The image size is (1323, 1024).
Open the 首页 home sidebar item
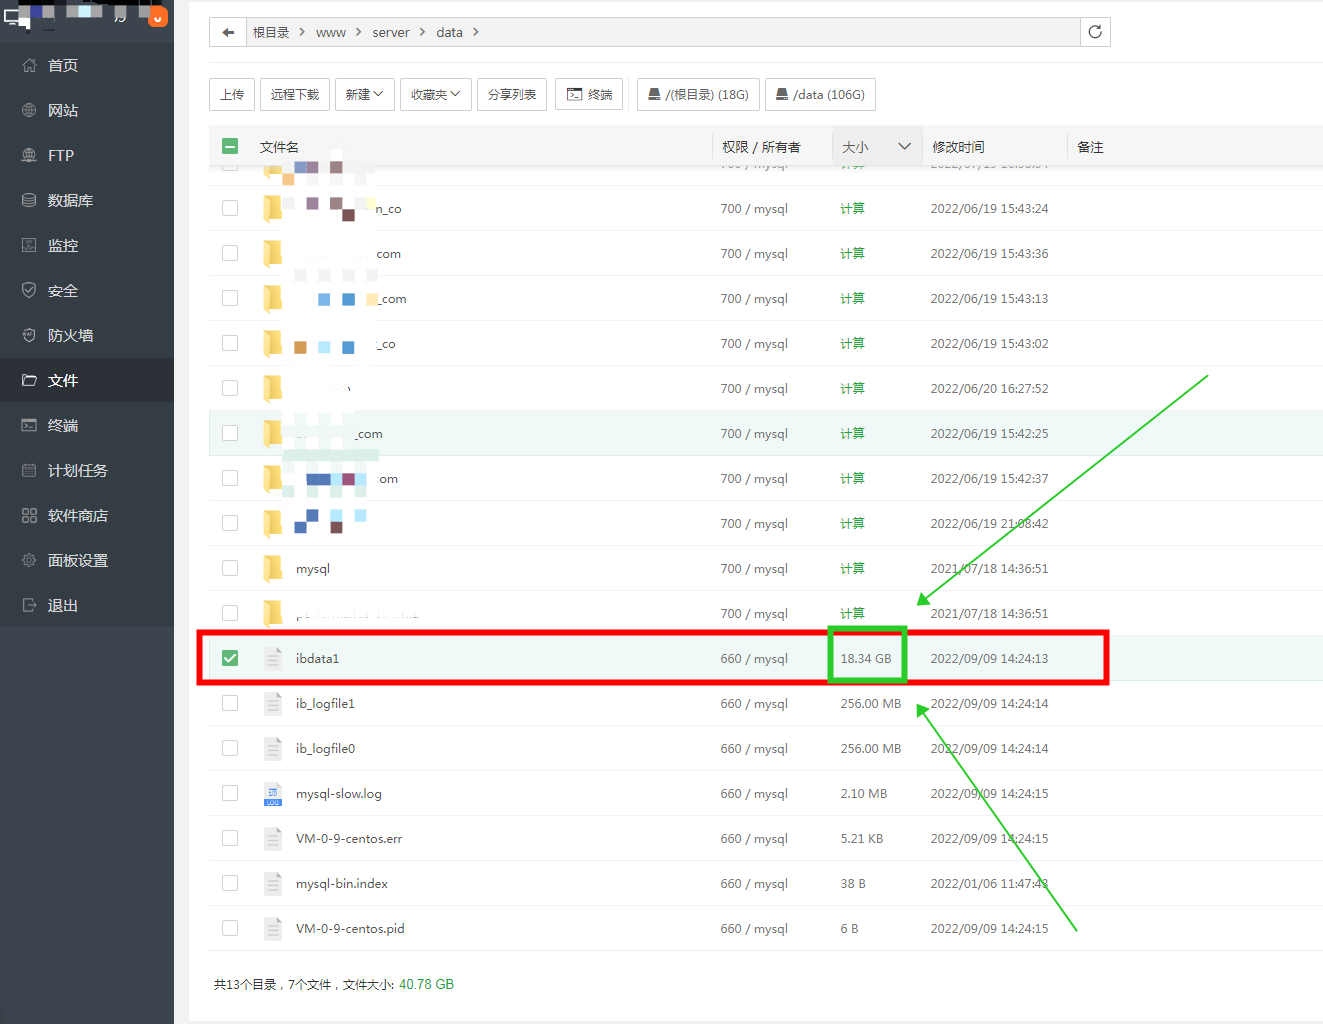[87, 65]
